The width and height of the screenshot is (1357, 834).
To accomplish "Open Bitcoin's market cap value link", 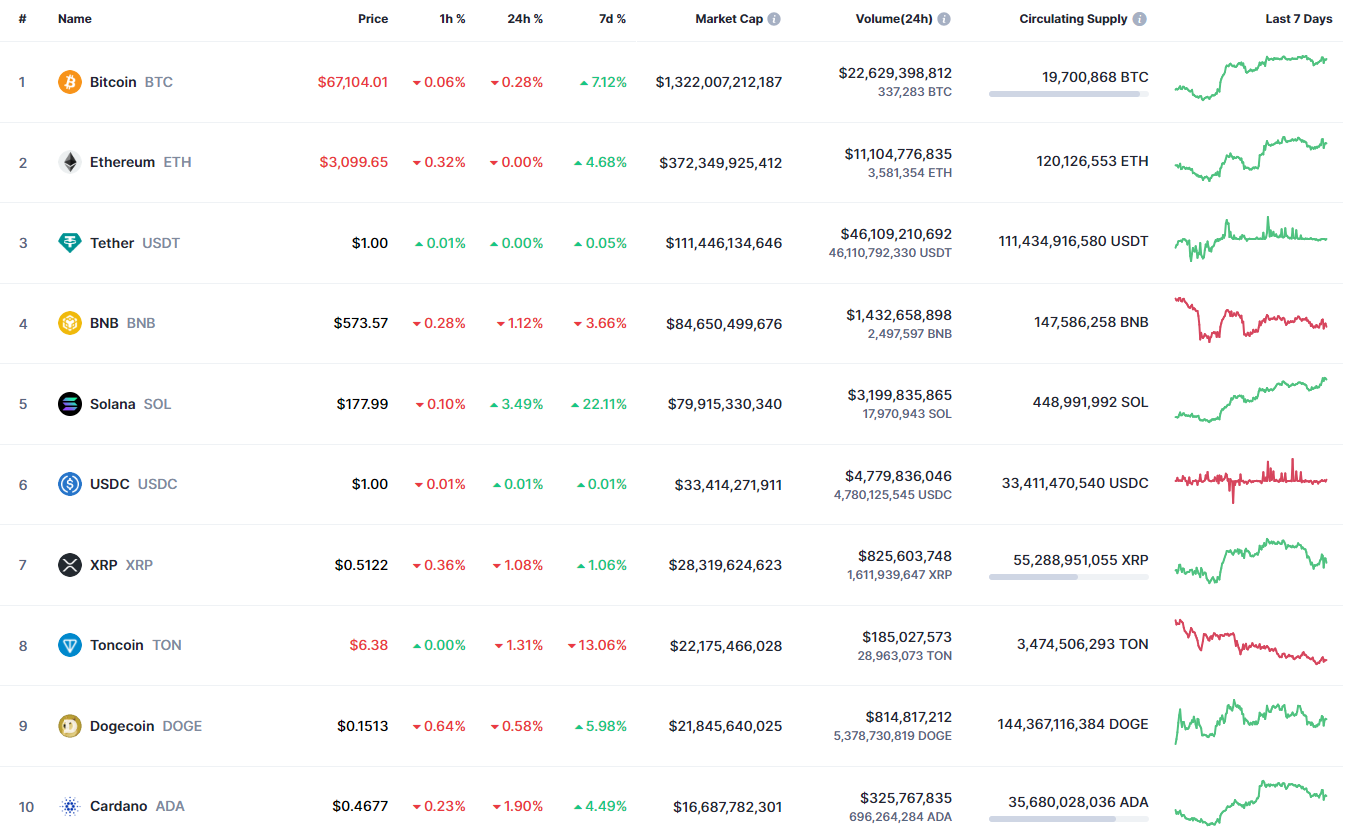I will 719,82.
